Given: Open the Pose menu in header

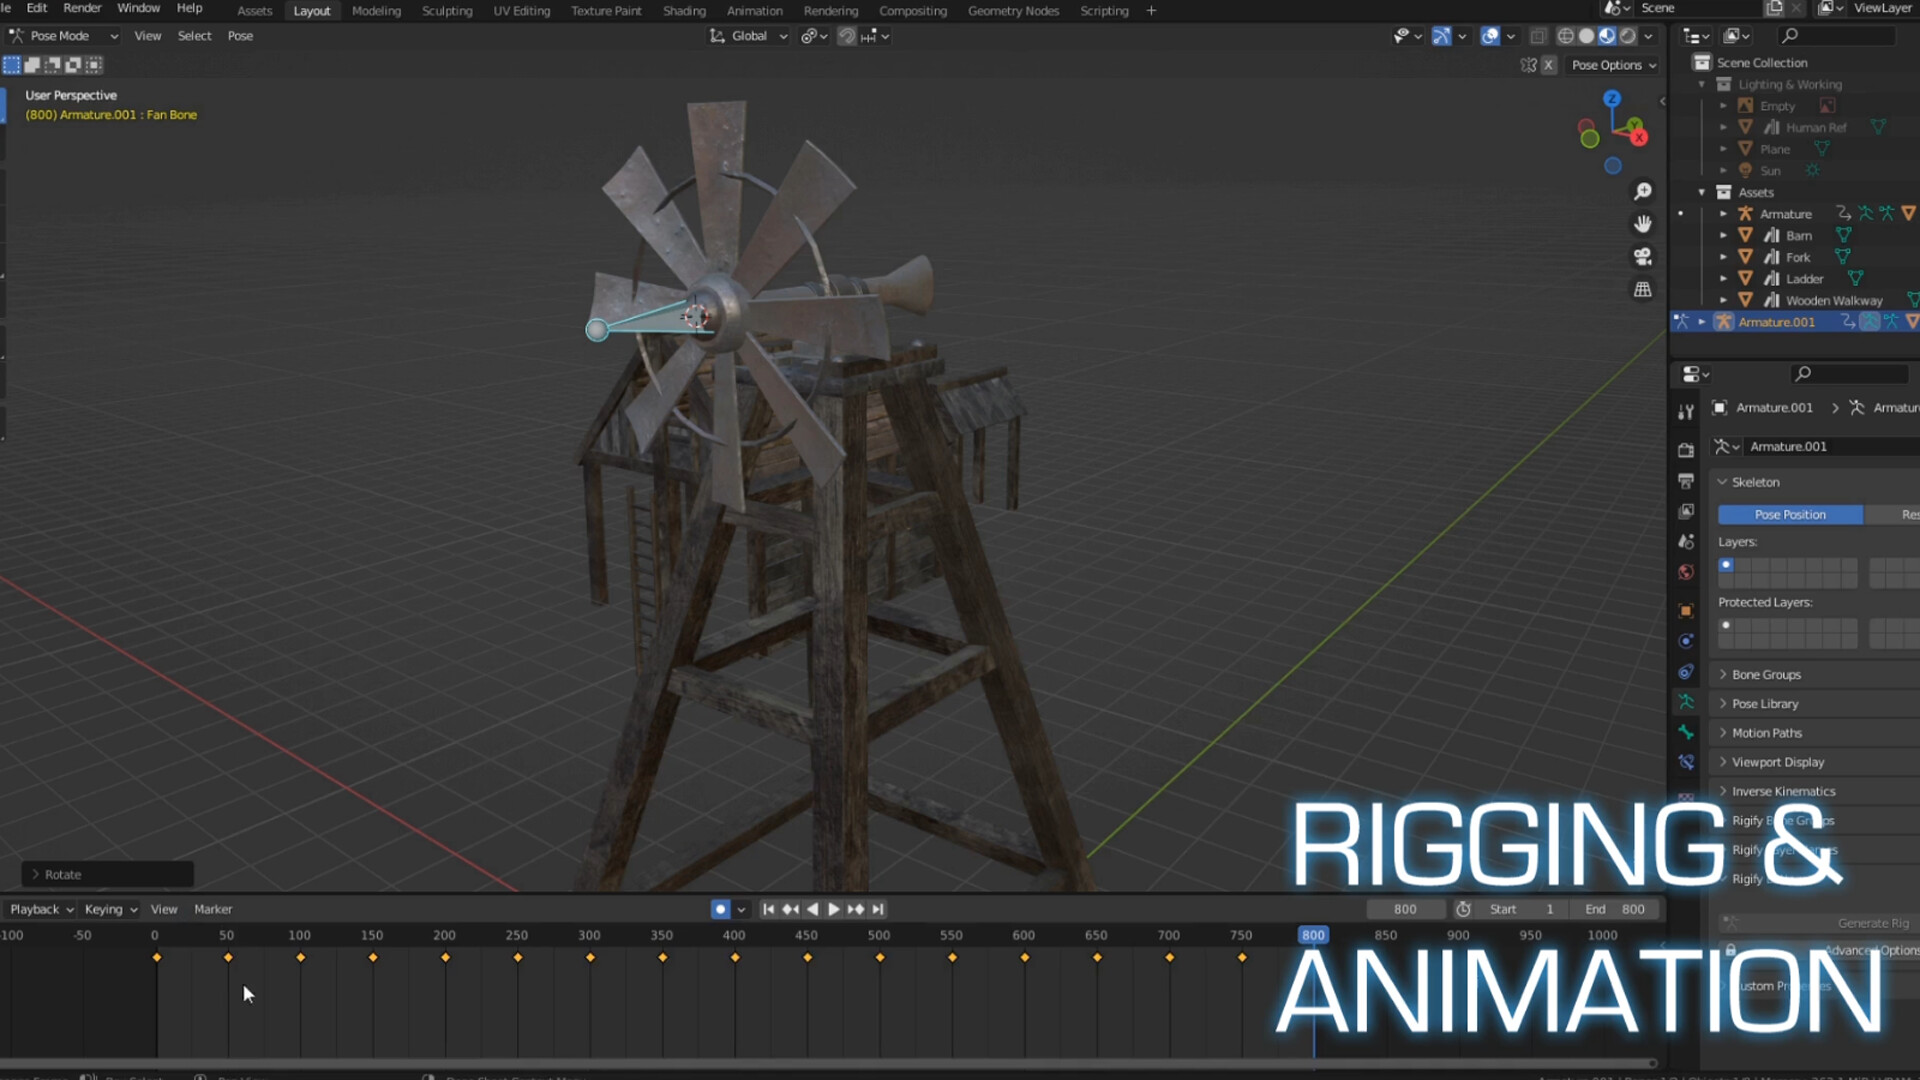Looking at the screenshot, I should [240, 36].
